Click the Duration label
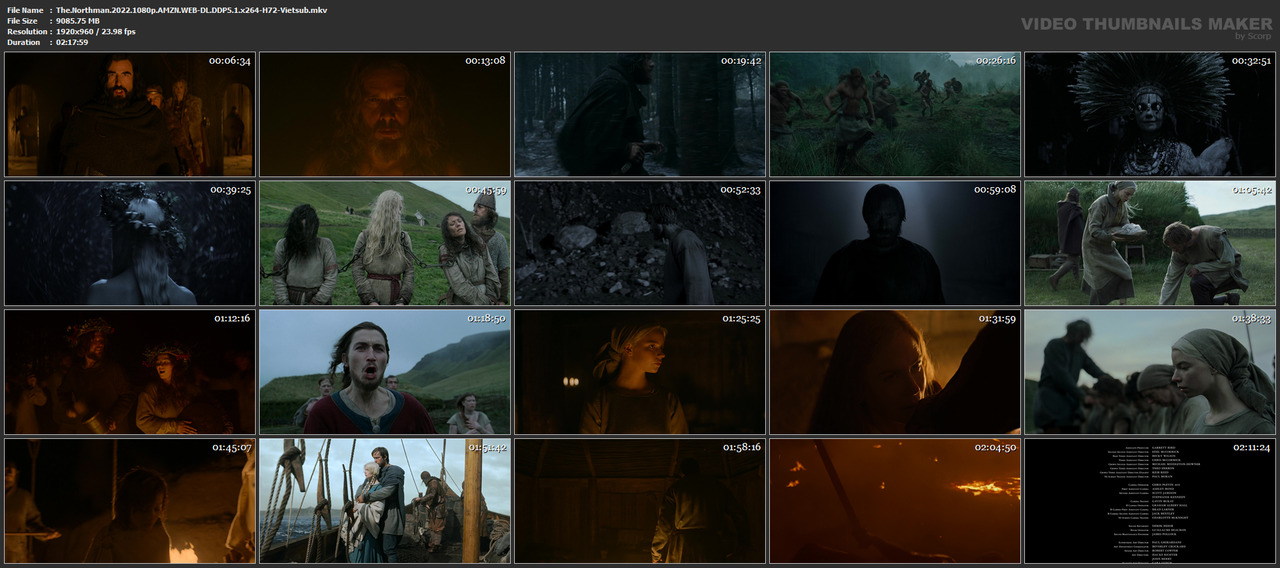 click(23, 42)
